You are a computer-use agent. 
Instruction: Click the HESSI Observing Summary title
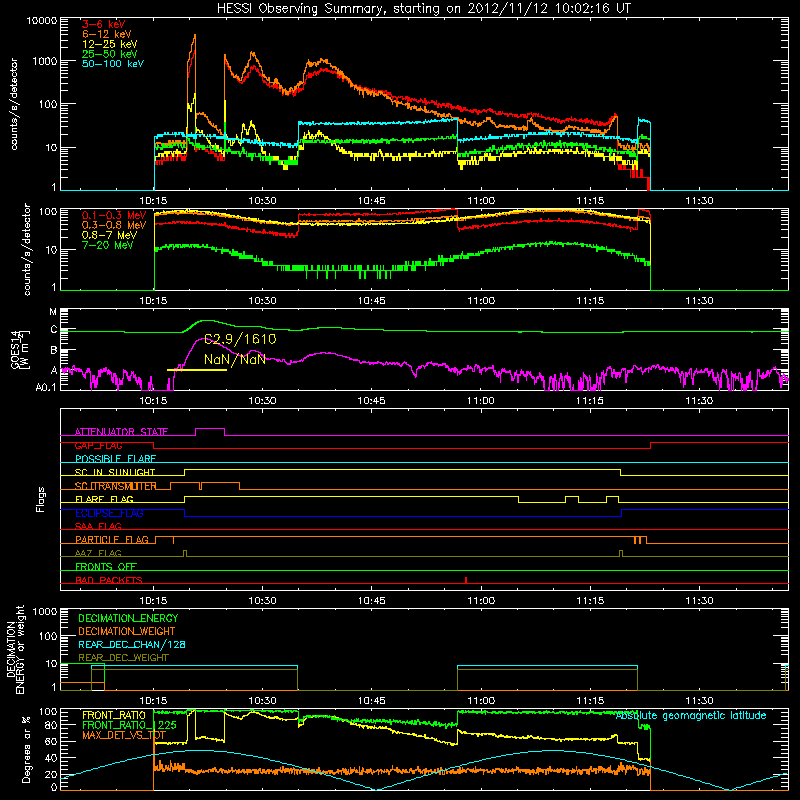click(424, 8)
